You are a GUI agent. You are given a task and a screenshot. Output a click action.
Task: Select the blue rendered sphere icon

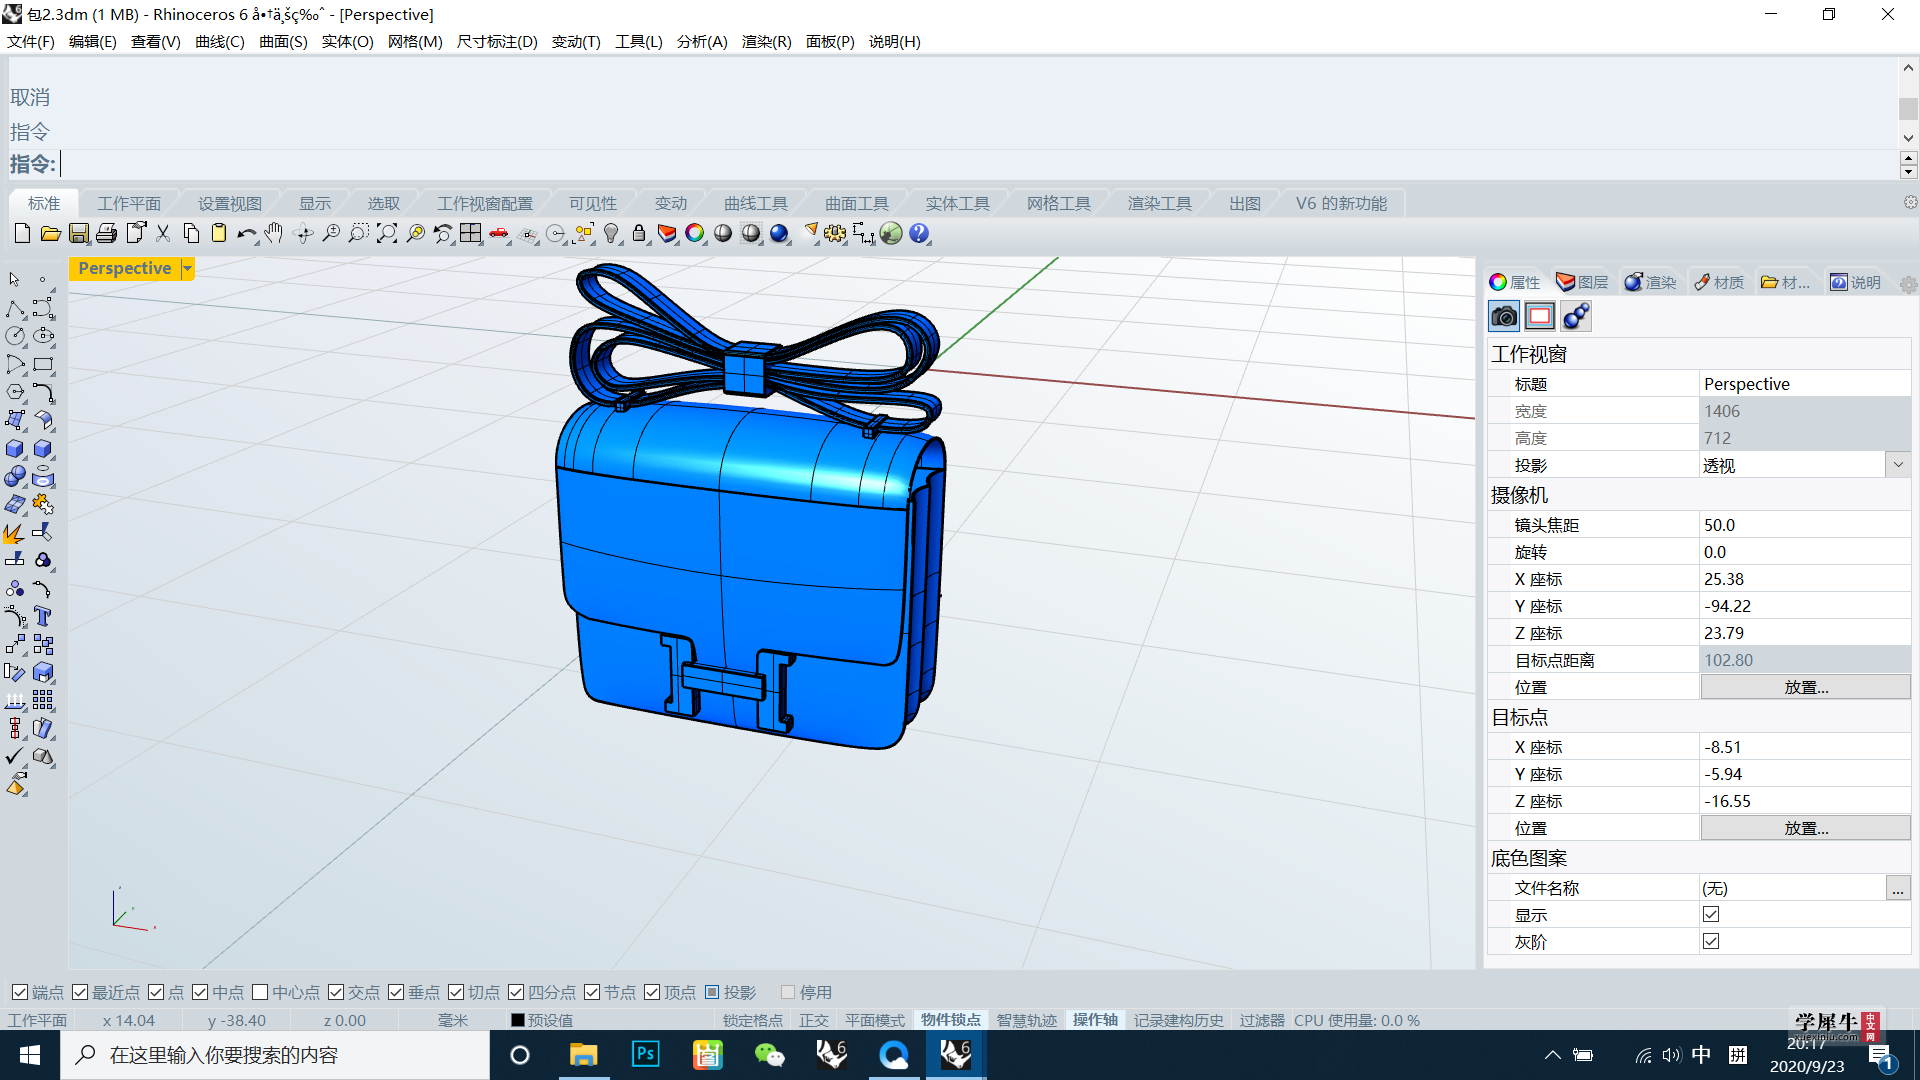coord(779,233)
